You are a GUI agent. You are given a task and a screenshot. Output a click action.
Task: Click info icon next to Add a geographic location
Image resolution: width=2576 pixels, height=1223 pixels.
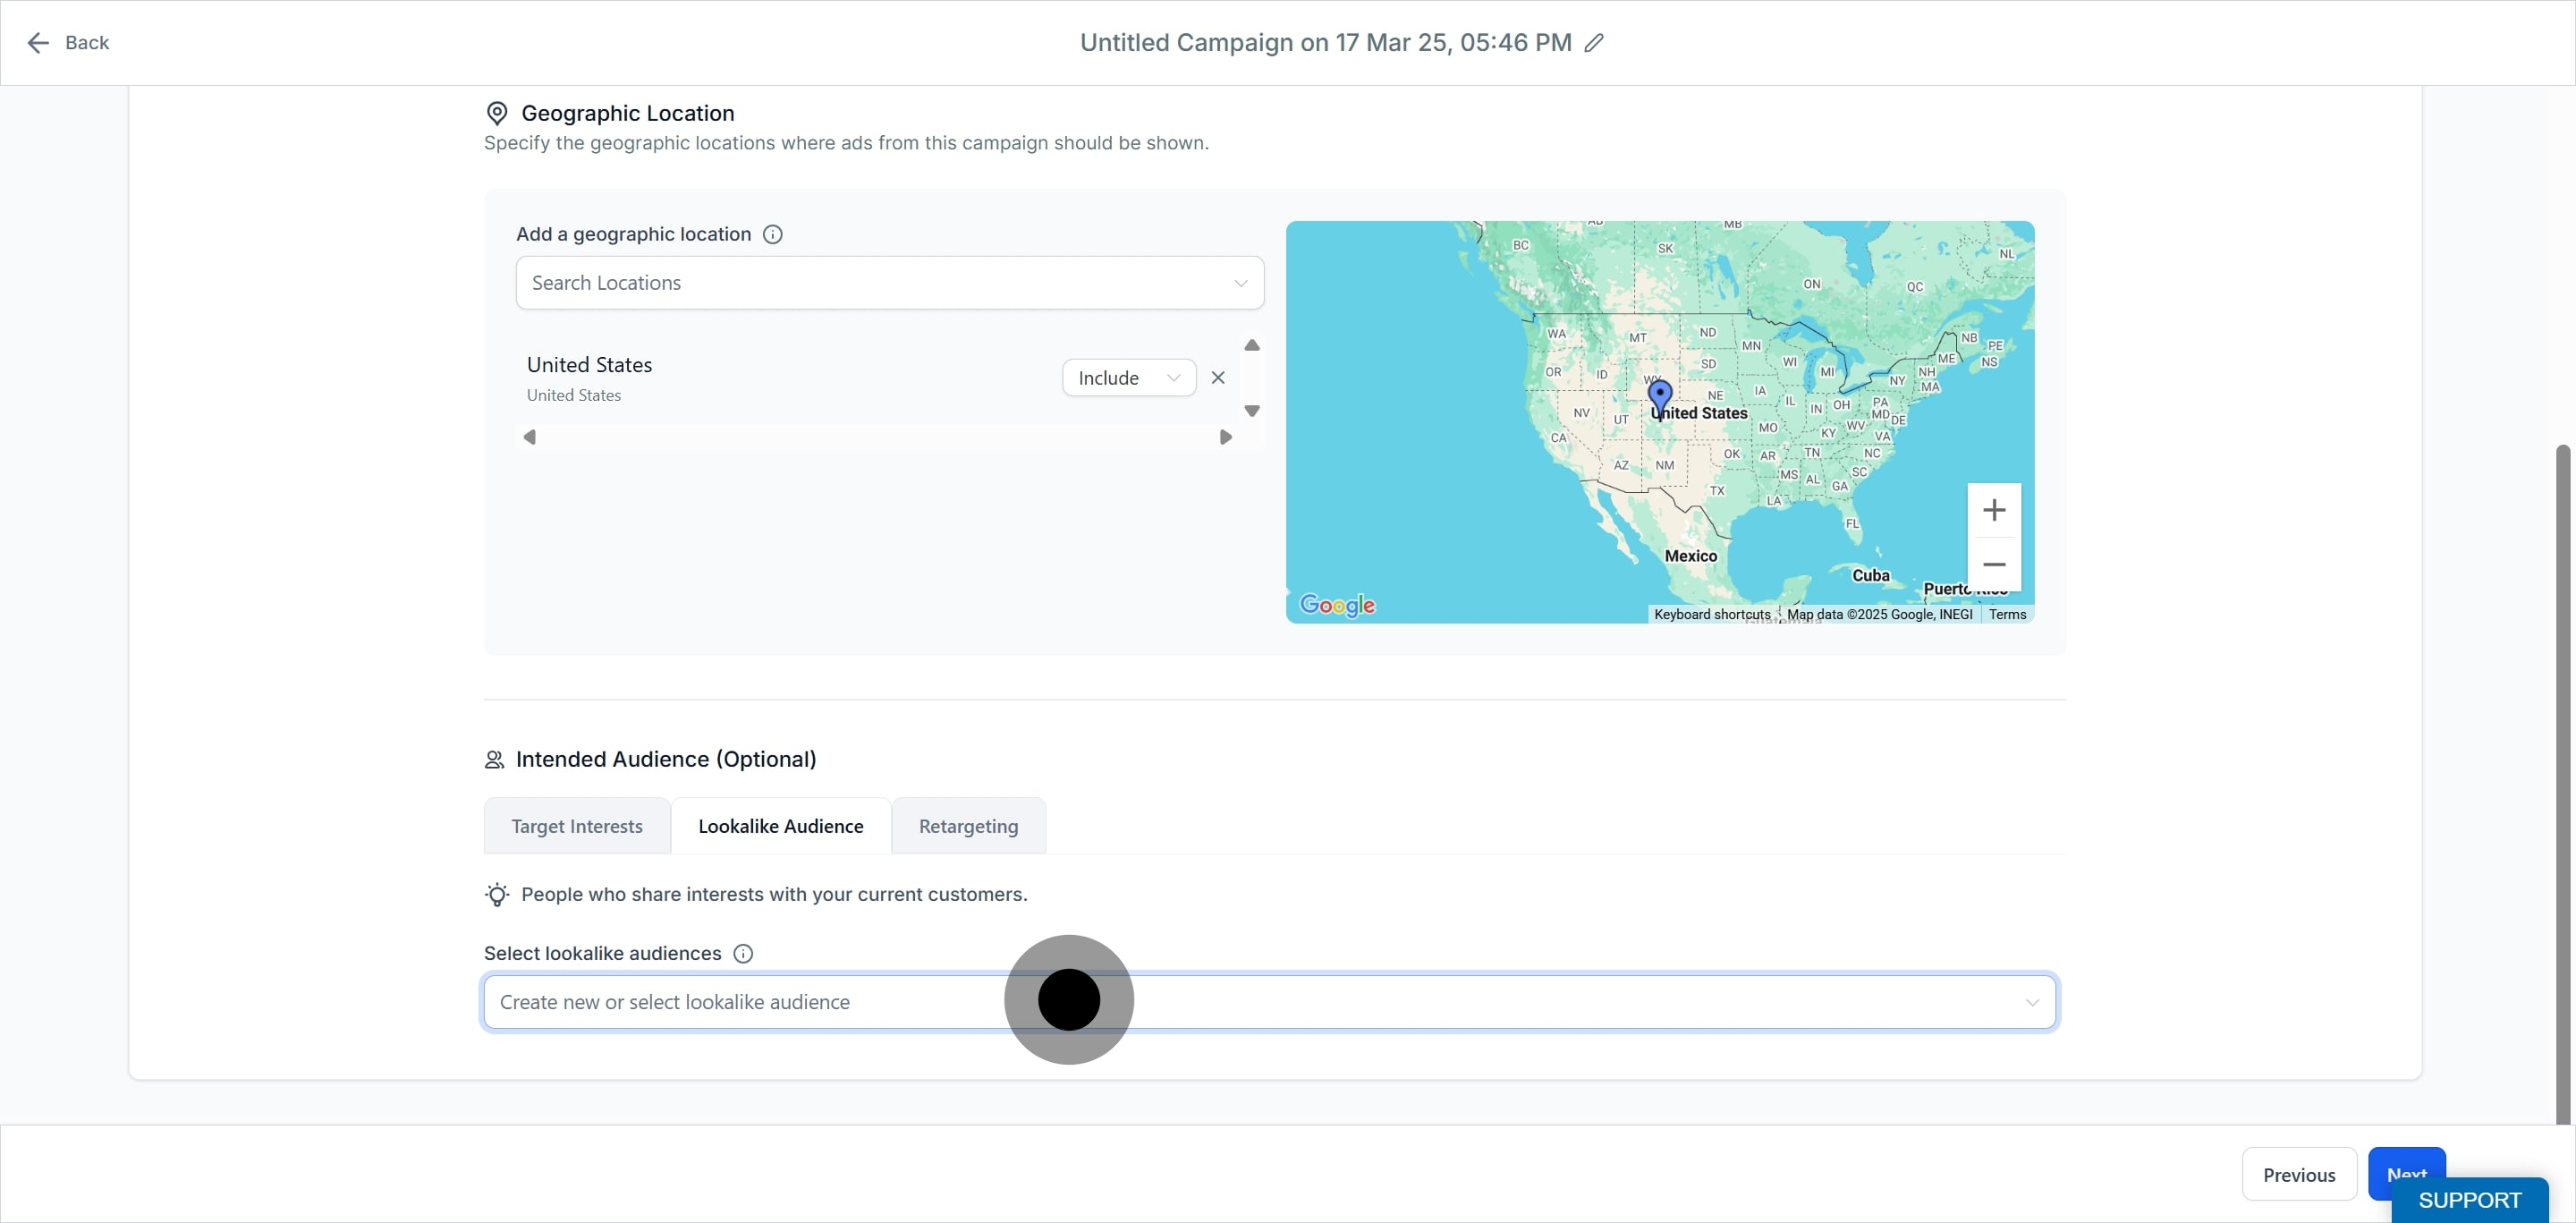tap(773, 234)
